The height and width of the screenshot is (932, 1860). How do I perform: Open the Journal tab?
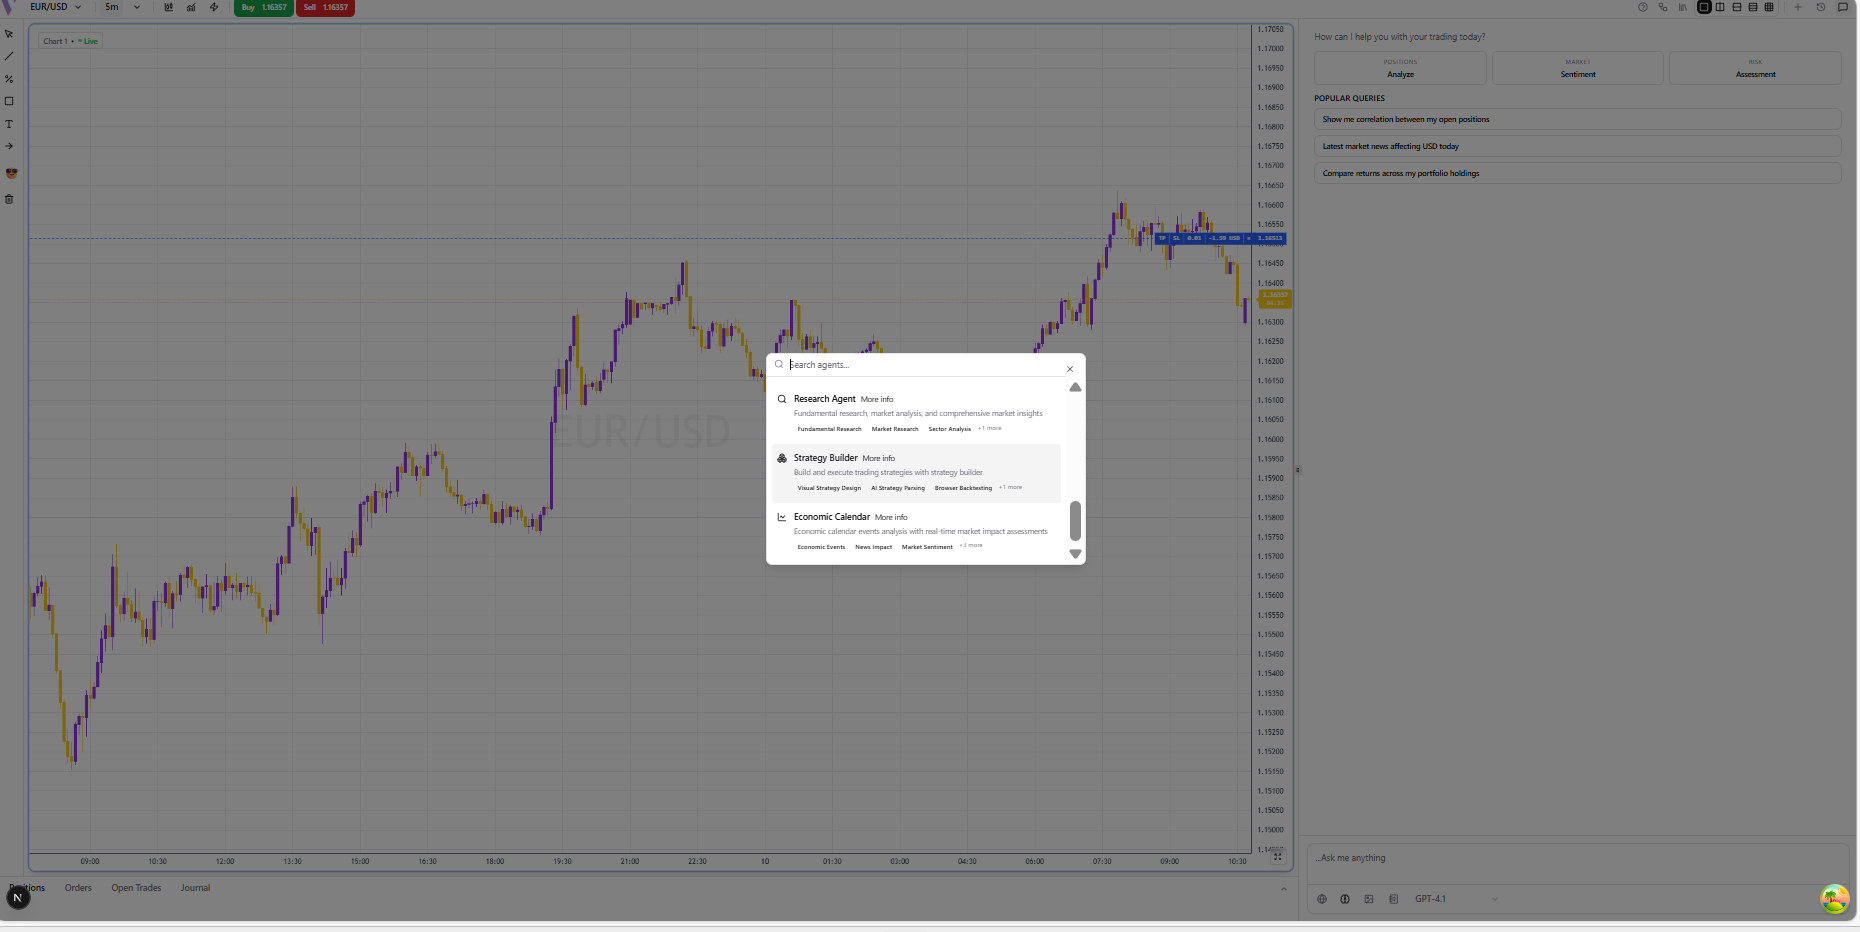pos(195,888)
